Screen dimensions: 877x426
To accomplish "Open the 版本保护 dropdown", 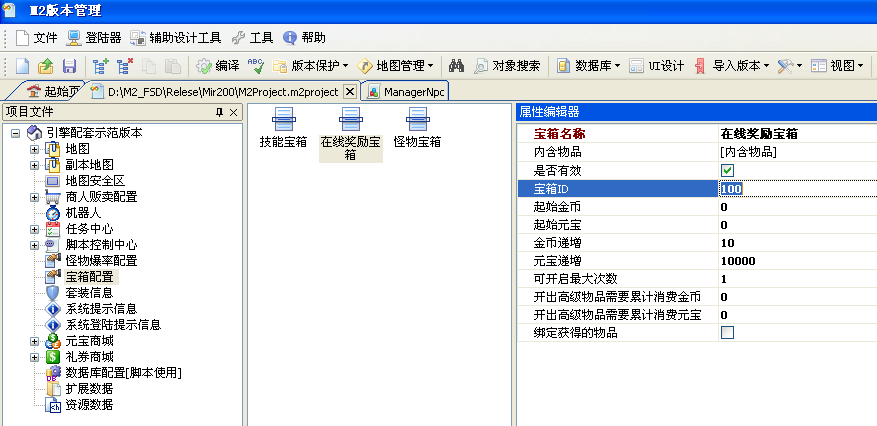I will pyautogui.click(x=310, y=66).
